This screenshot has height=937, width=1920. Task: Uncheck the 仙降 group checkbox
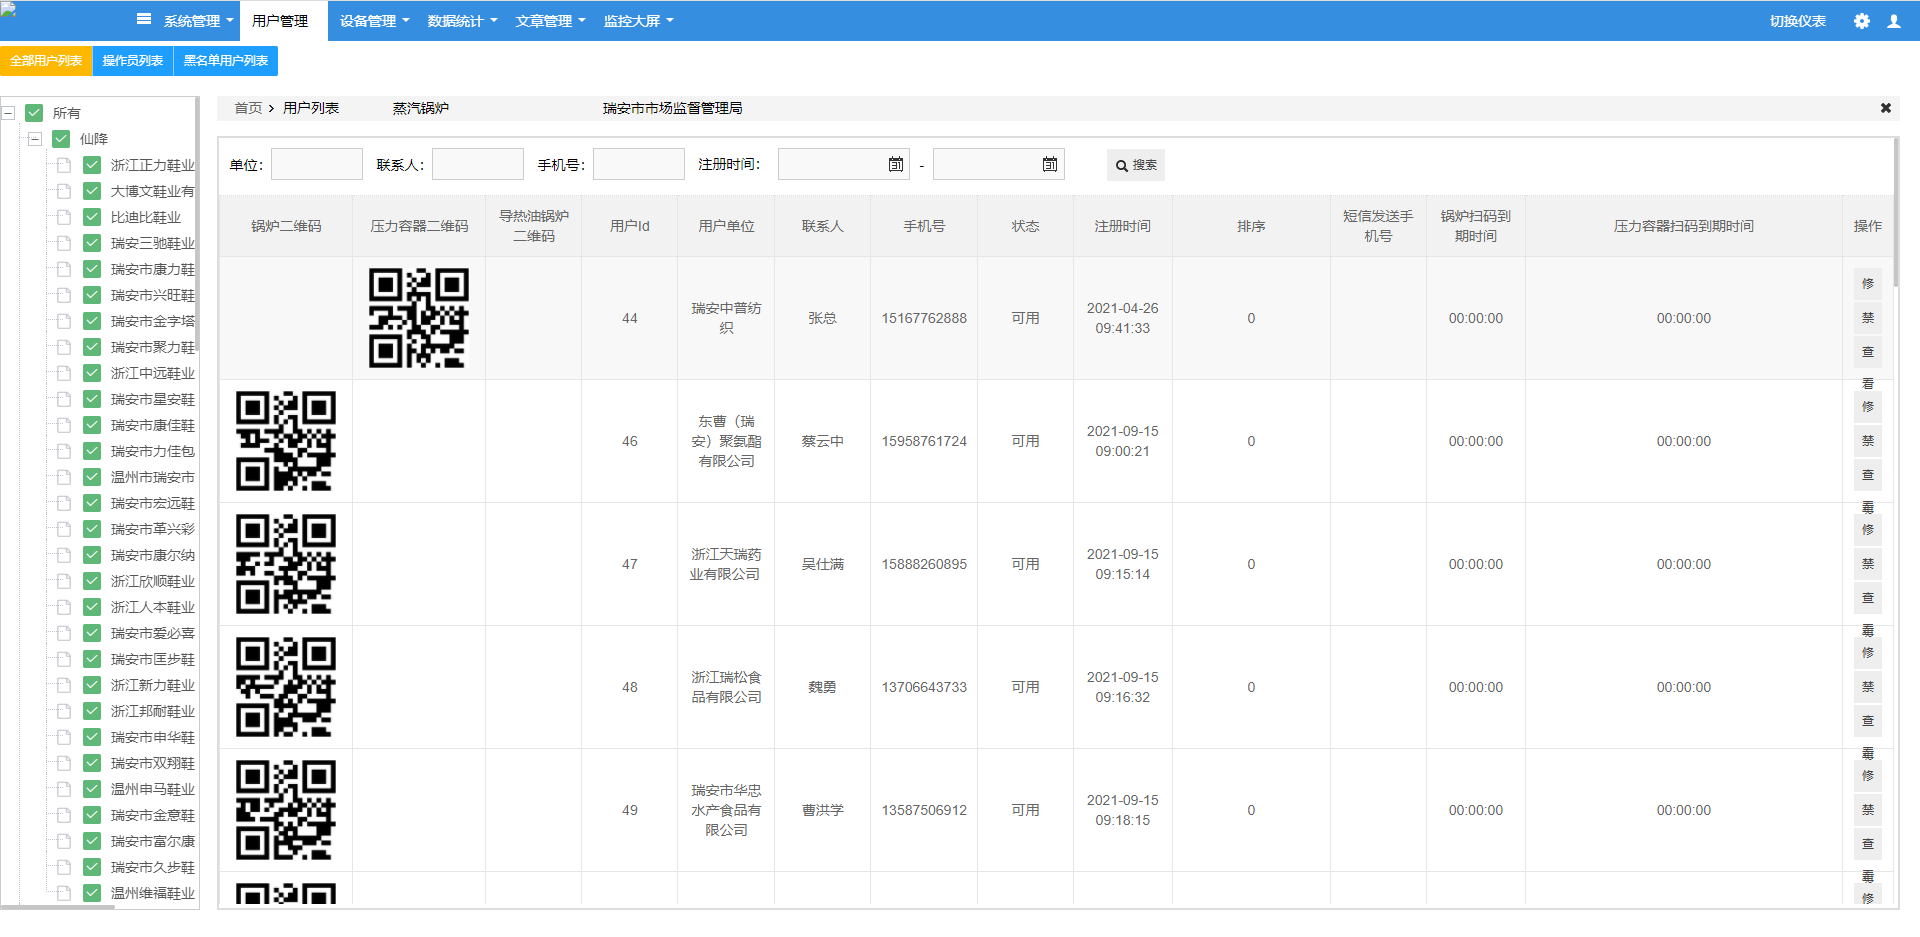click(x=61, y=139)
